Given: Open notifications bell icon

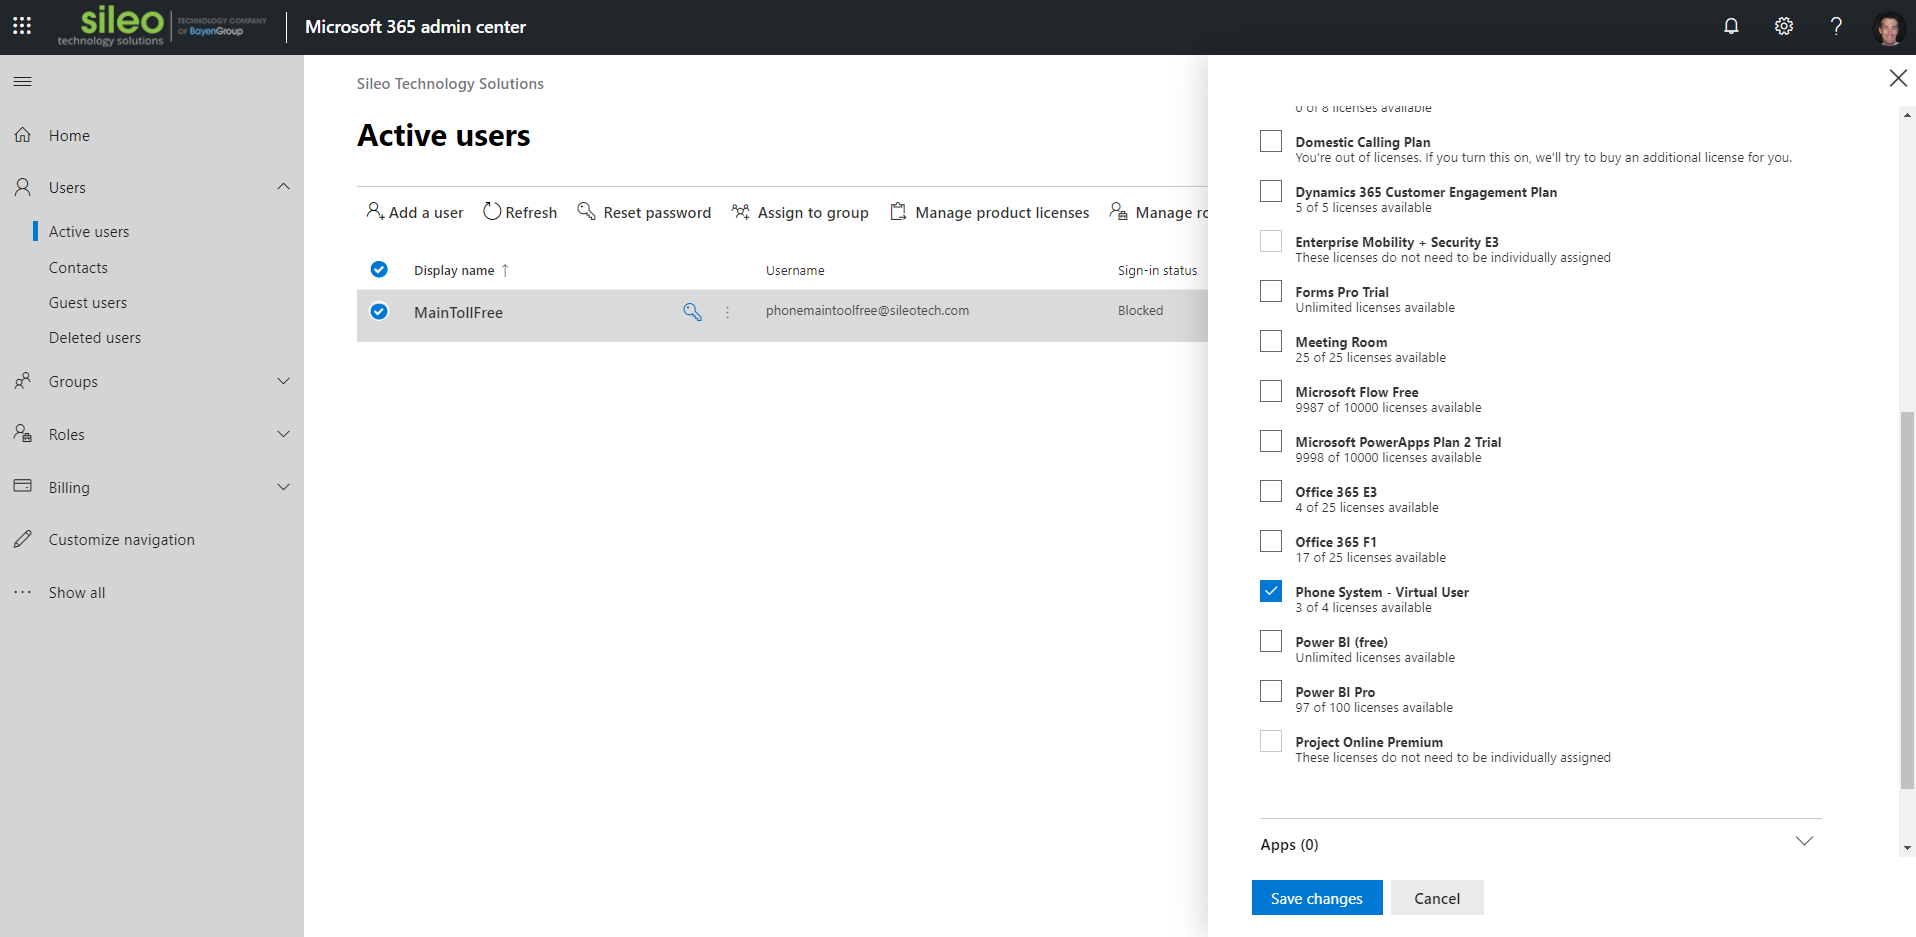Looking at the screenshot, I should pyautogui.click(x=1731, y=26).
